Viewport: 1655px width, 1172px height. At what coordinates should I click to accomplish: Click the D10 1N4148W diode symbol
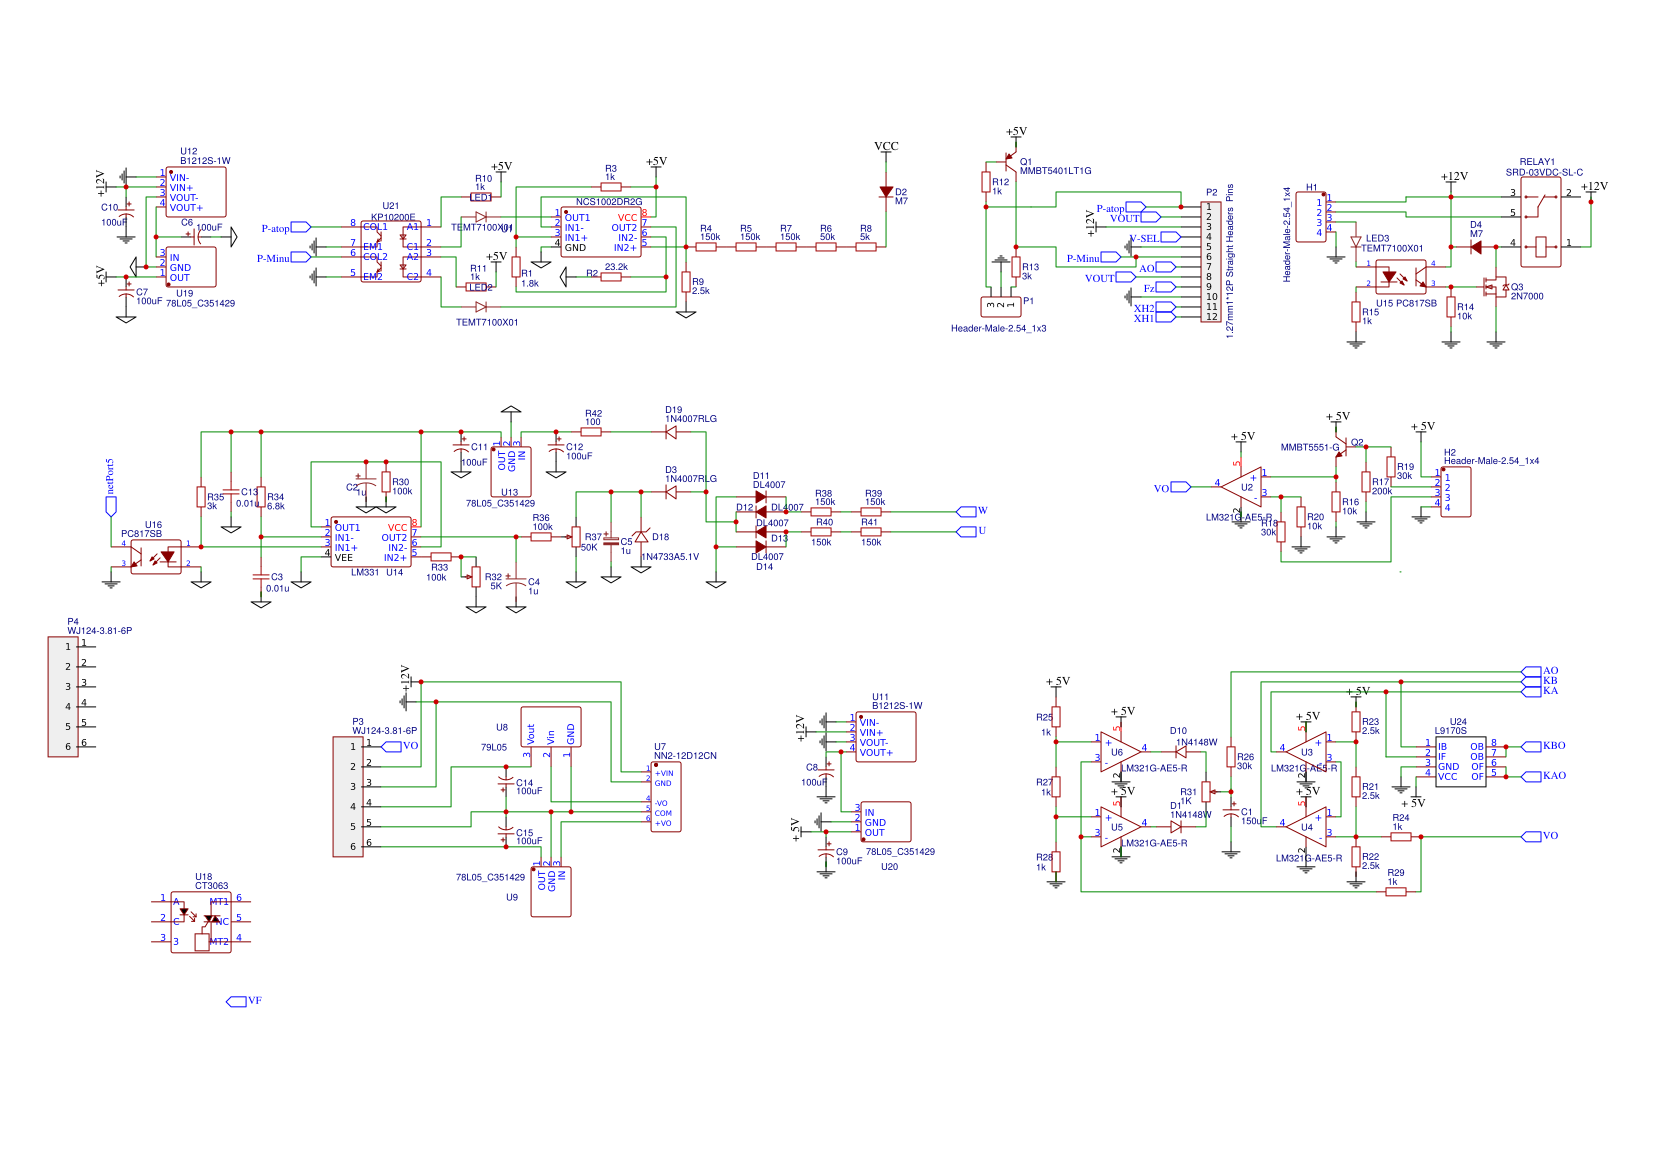point(1181,752)
